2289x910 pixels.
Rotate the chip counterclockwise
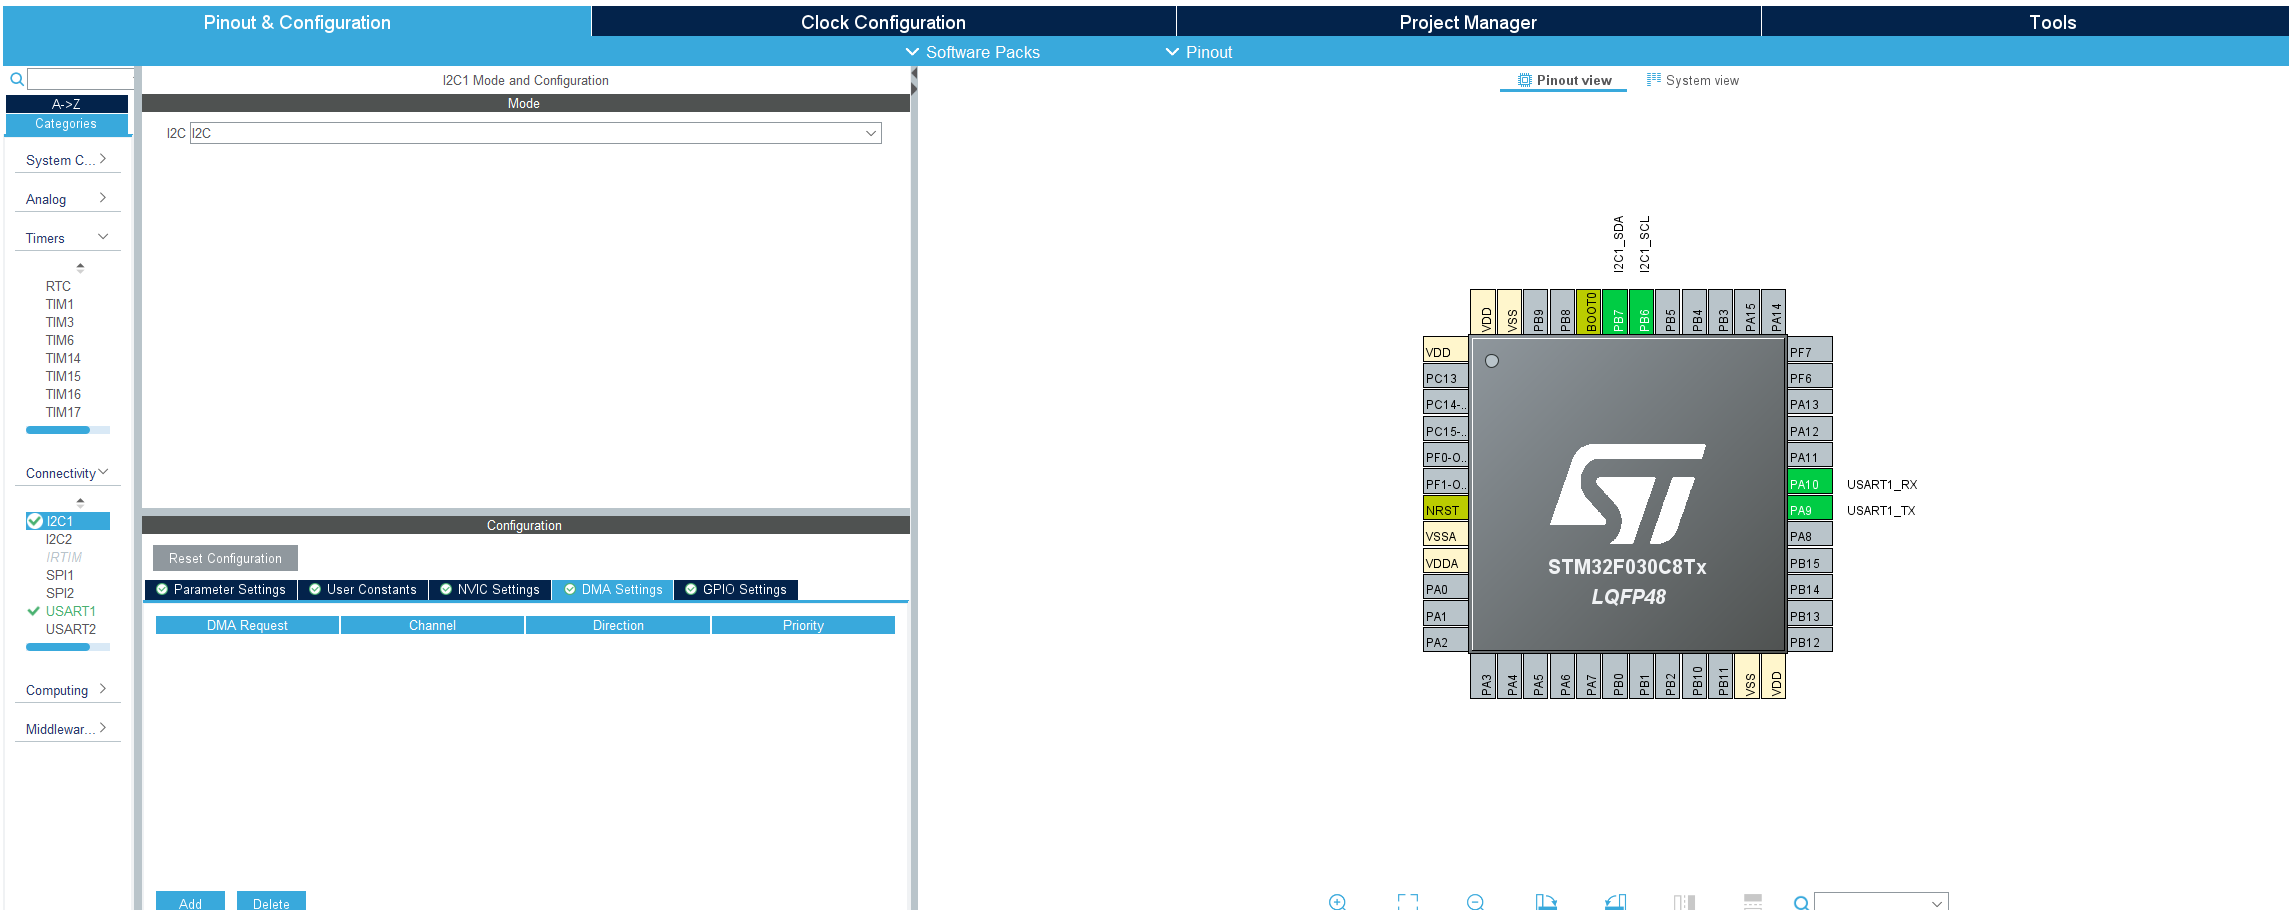point(1614,902)
